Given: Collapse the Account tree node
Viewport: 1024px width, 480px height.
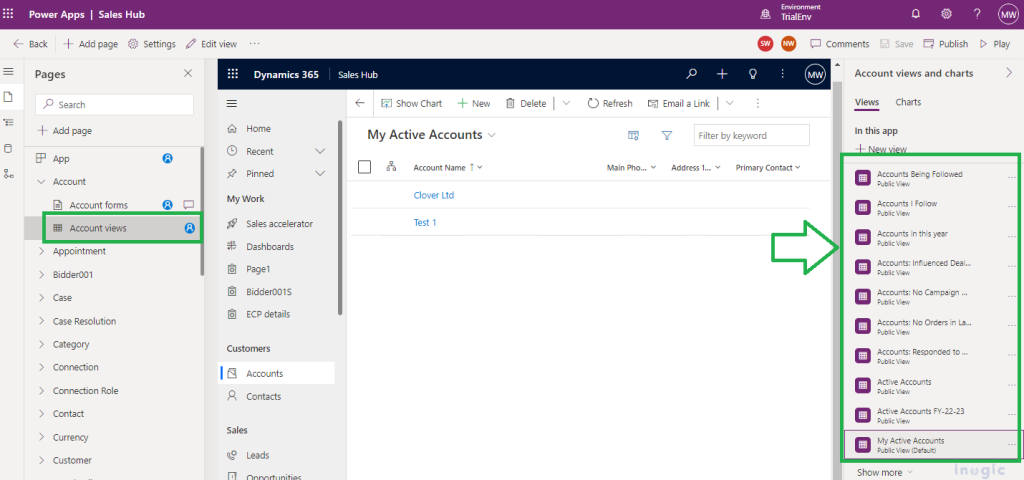Looking at the screenshot, I should click(x=41, y=182).
